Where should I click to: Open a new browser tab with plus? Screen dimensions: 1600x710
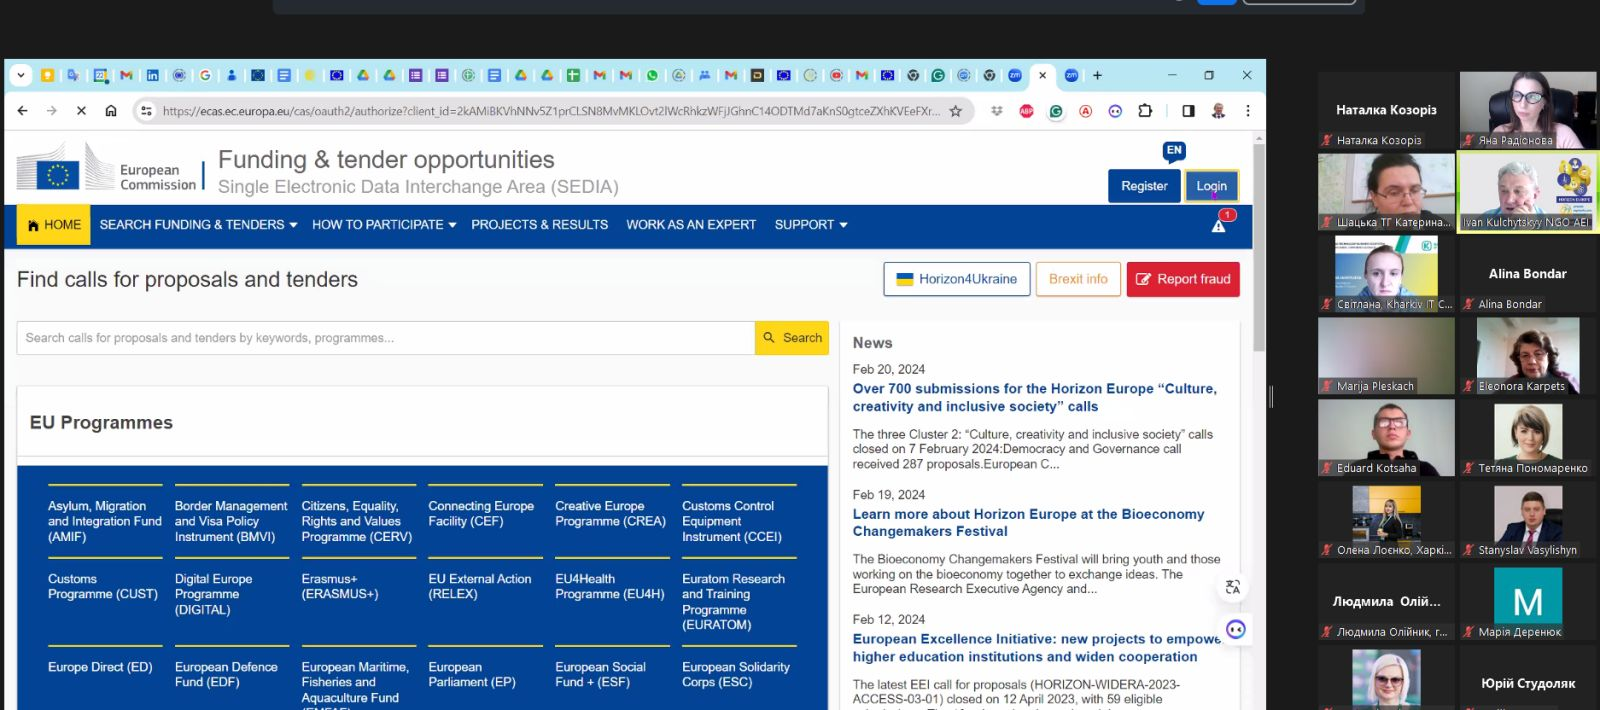tap(1097, 75)
